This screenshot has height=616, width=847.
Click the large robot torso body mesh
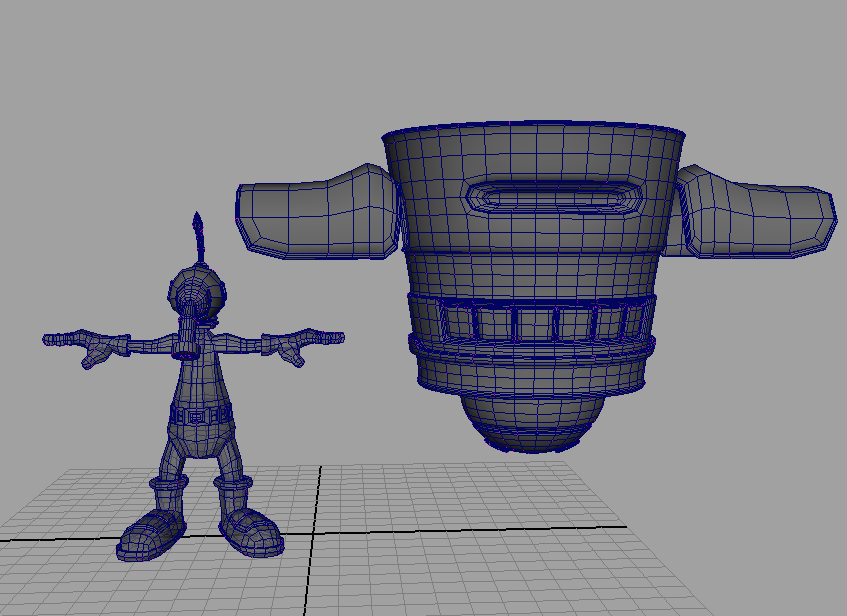[x=534, y=259]
